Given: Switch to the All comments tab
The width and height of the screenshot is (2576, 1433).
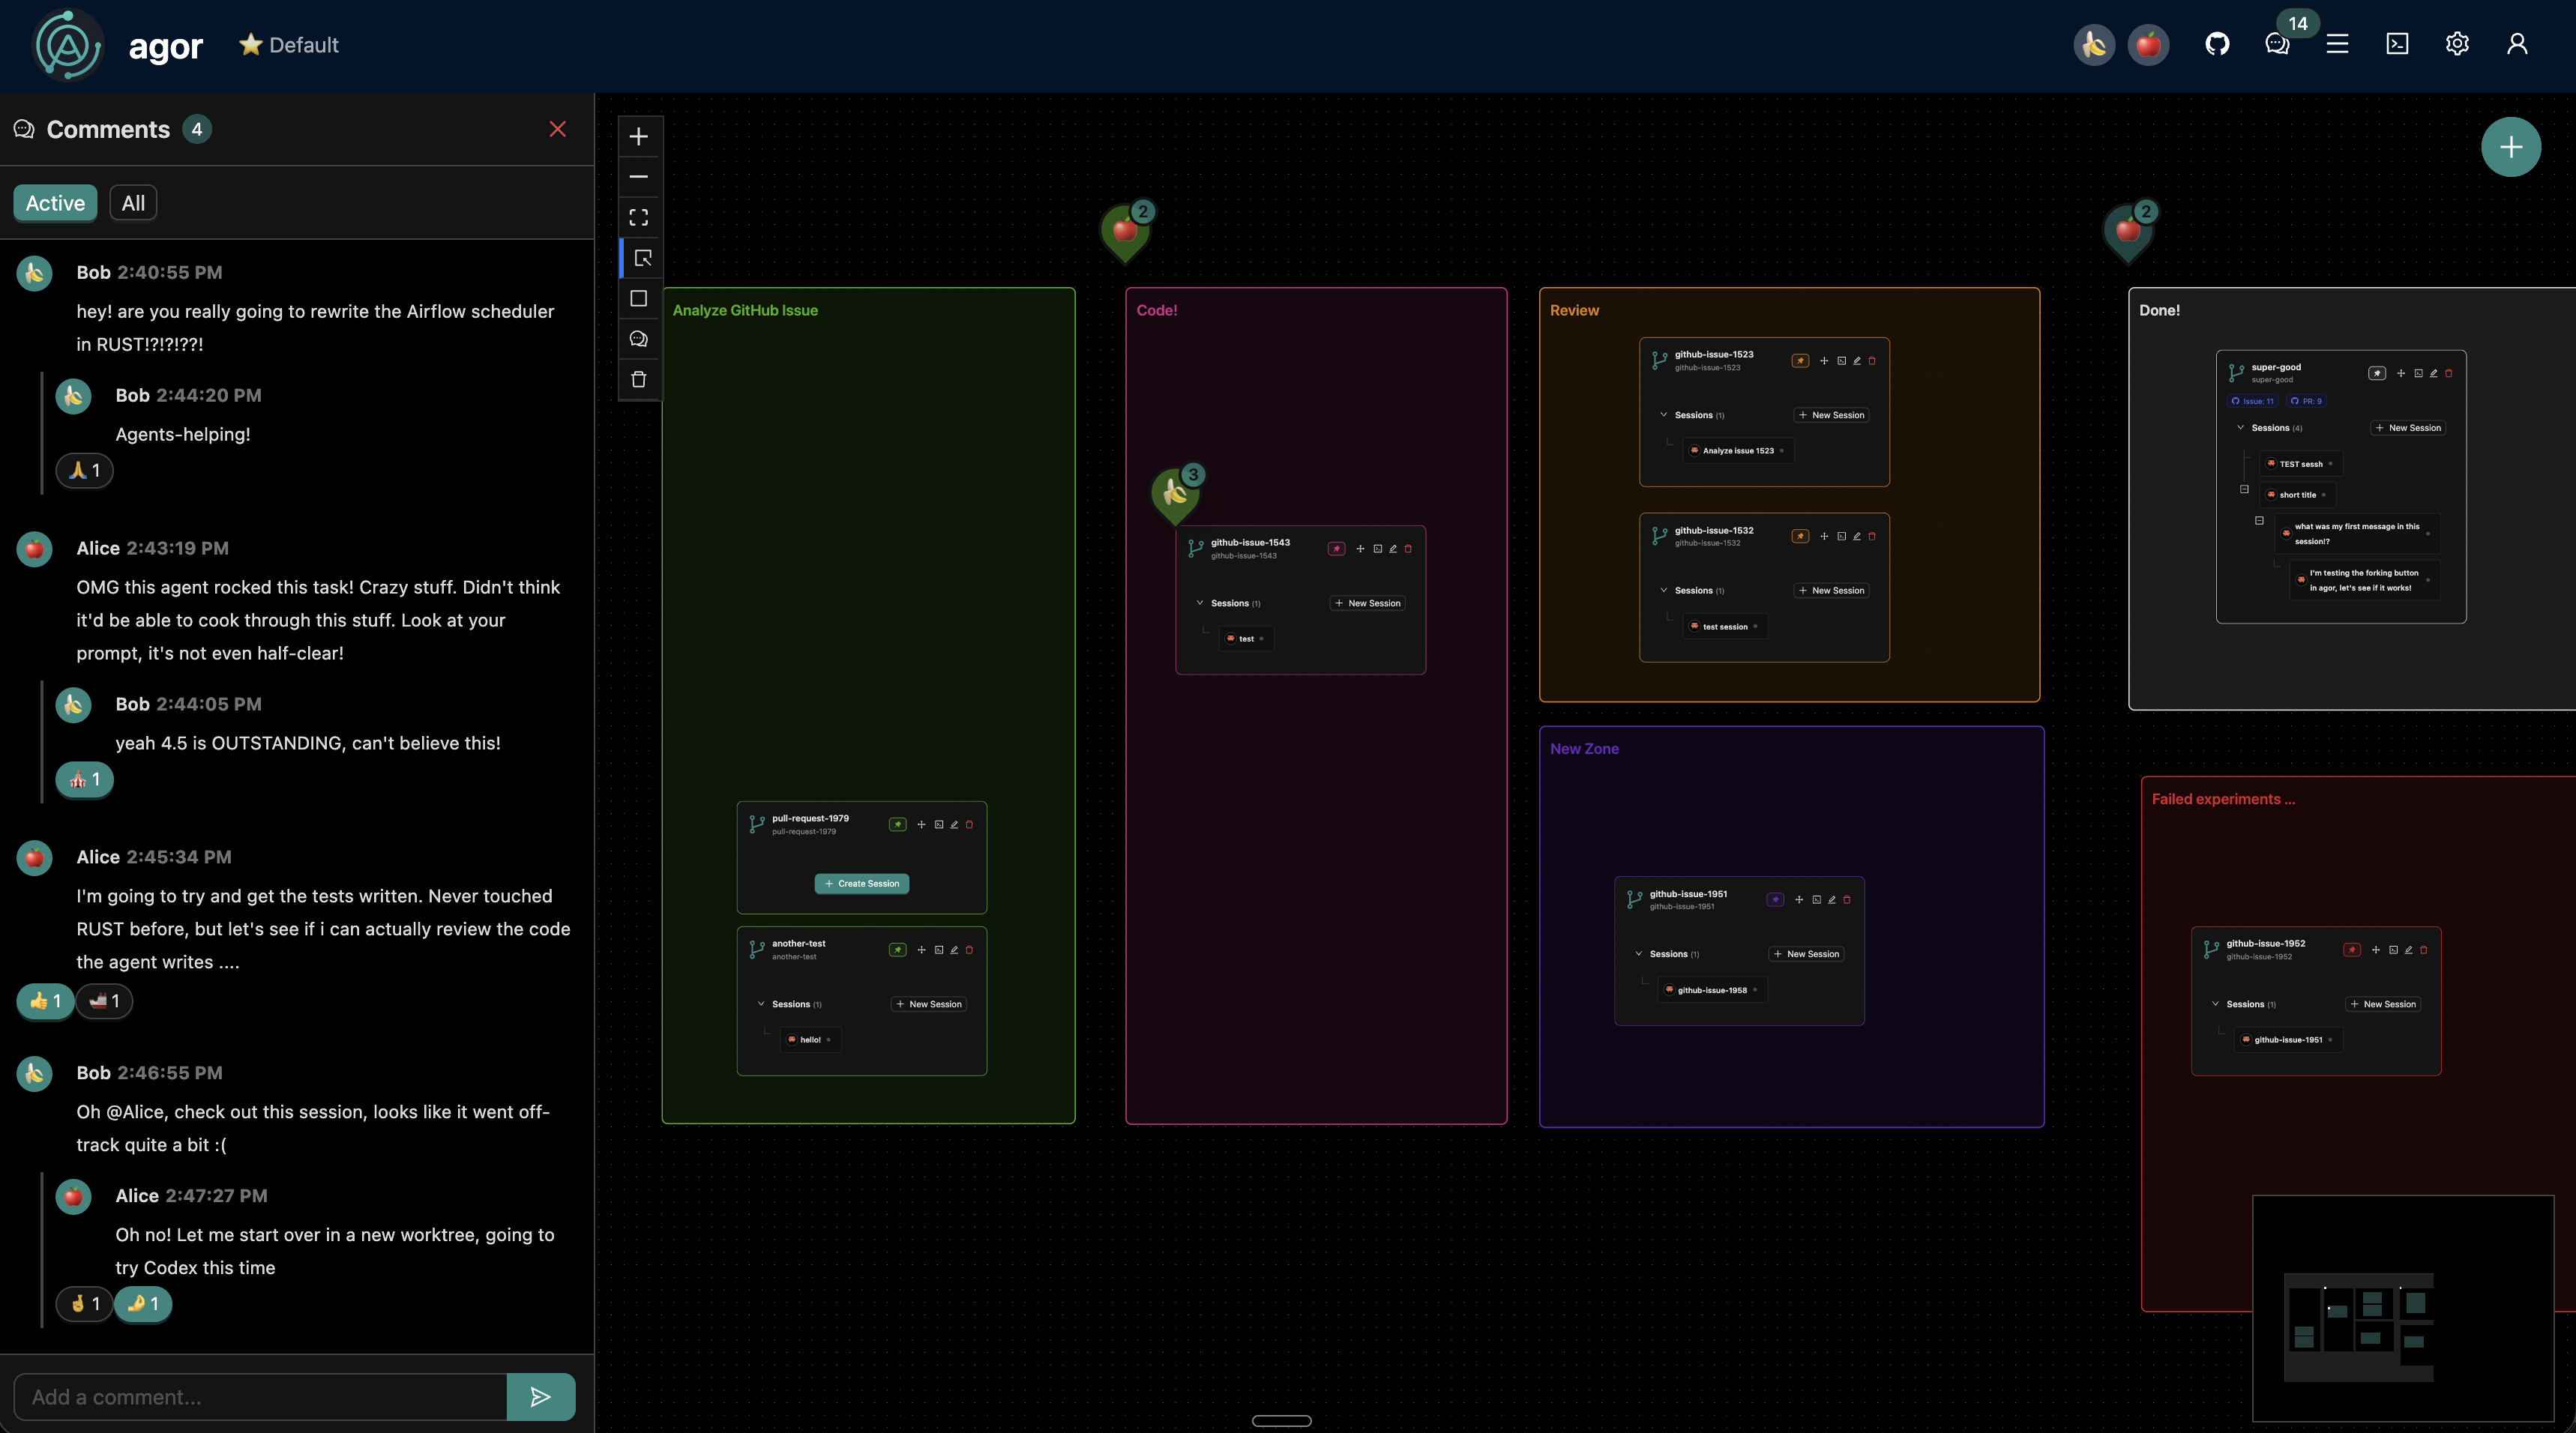Looking at the screenshot, I should [x=133, y=202].
